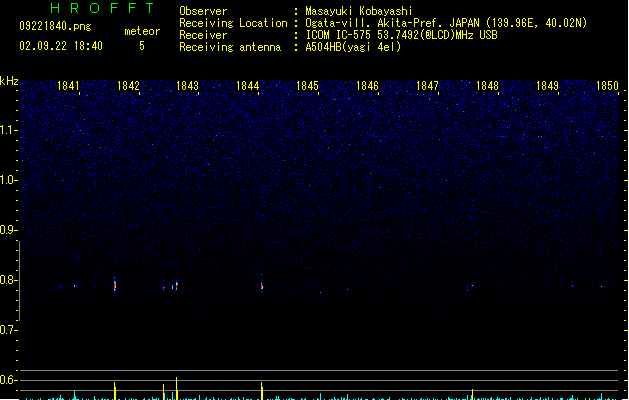Click the 1845 time axis label
This screenshot has height=400, width=629.
point(307,86)
